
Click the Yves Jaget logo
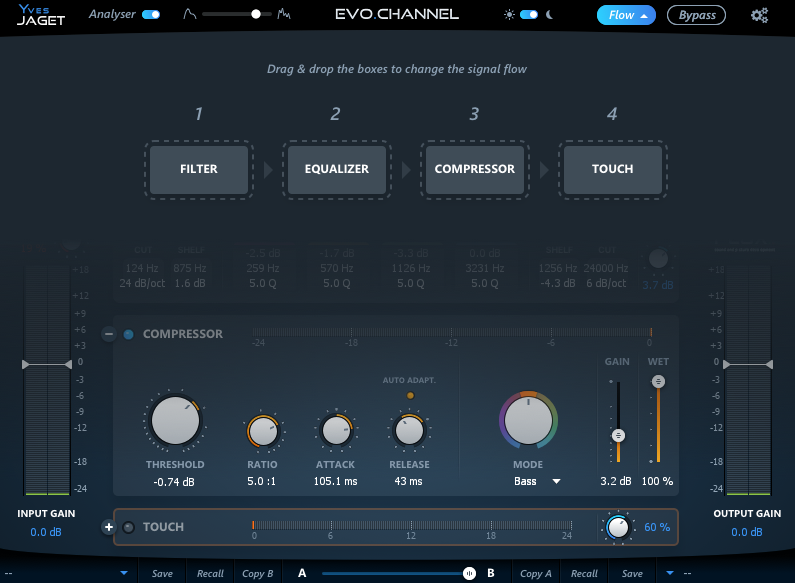tap(41, 15)
